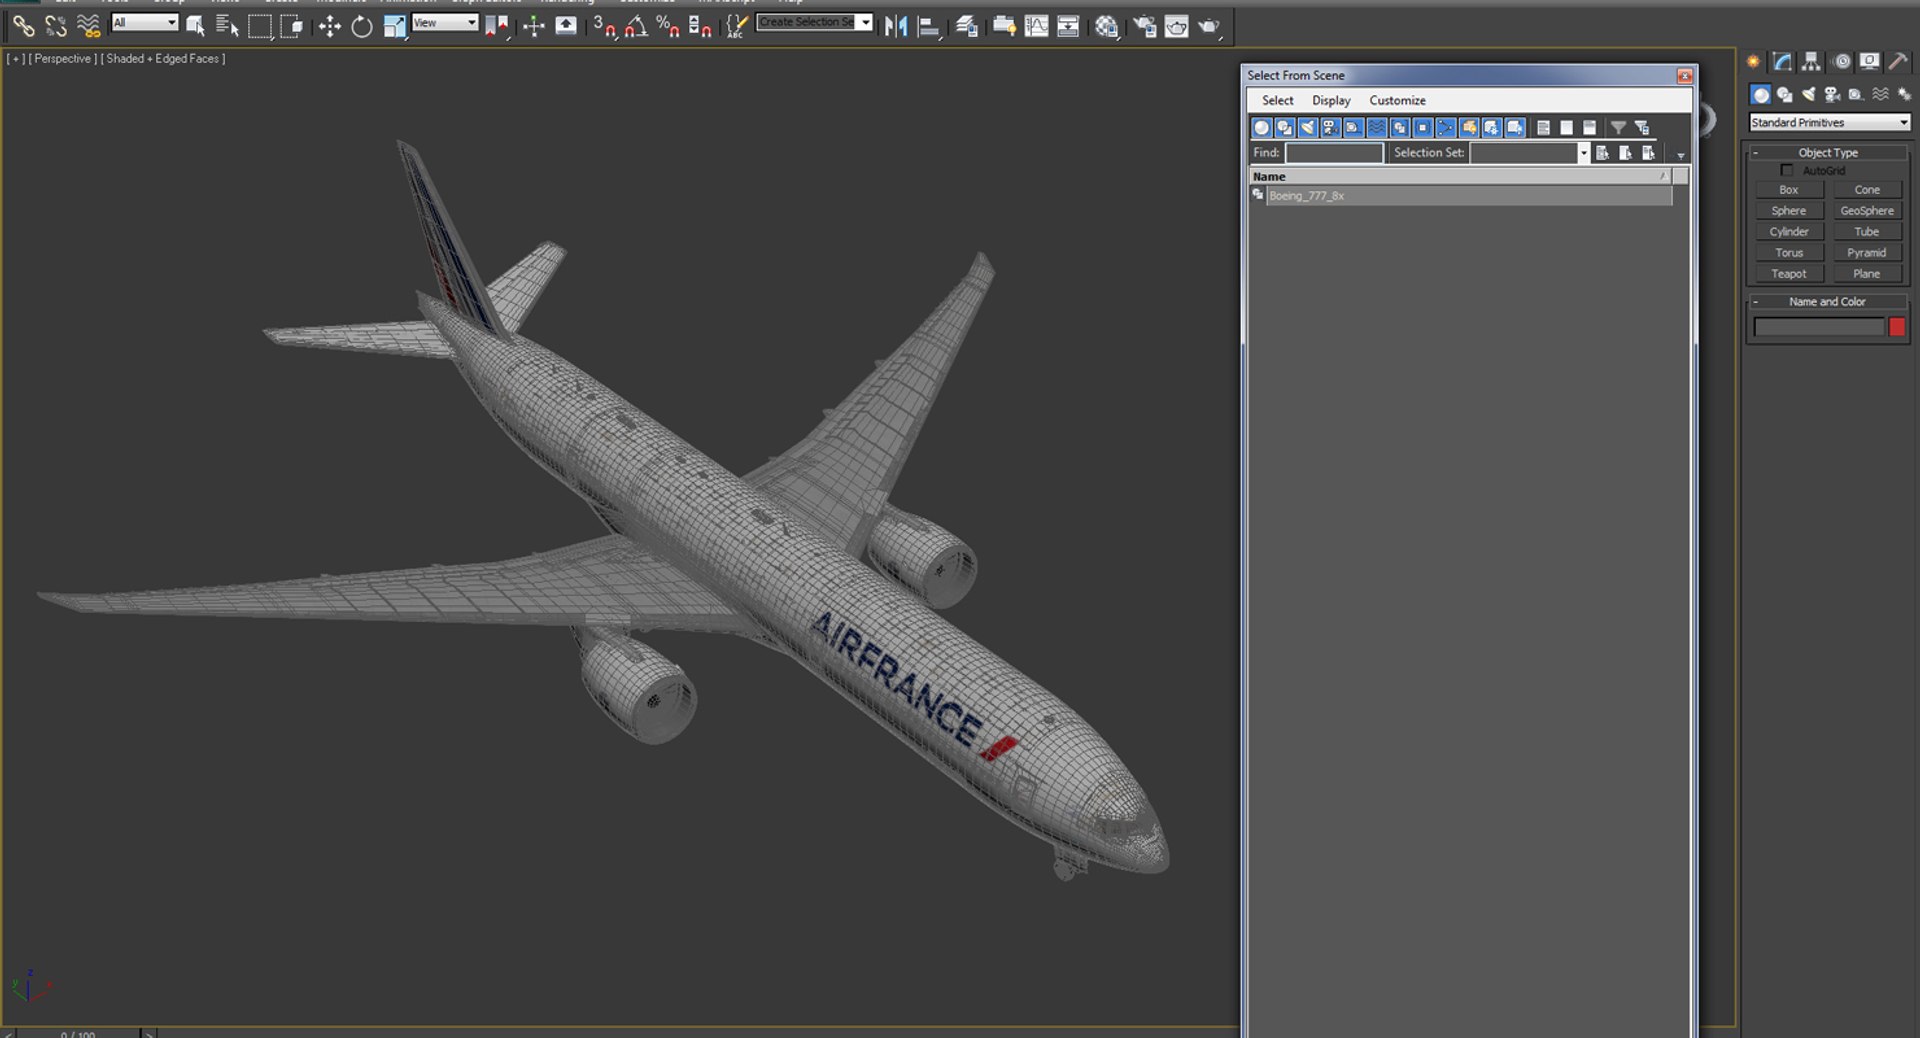Toggle Display Cameras filter in dialog
Viewport: 1920px width, 1038px height.
coord(1331,127)
